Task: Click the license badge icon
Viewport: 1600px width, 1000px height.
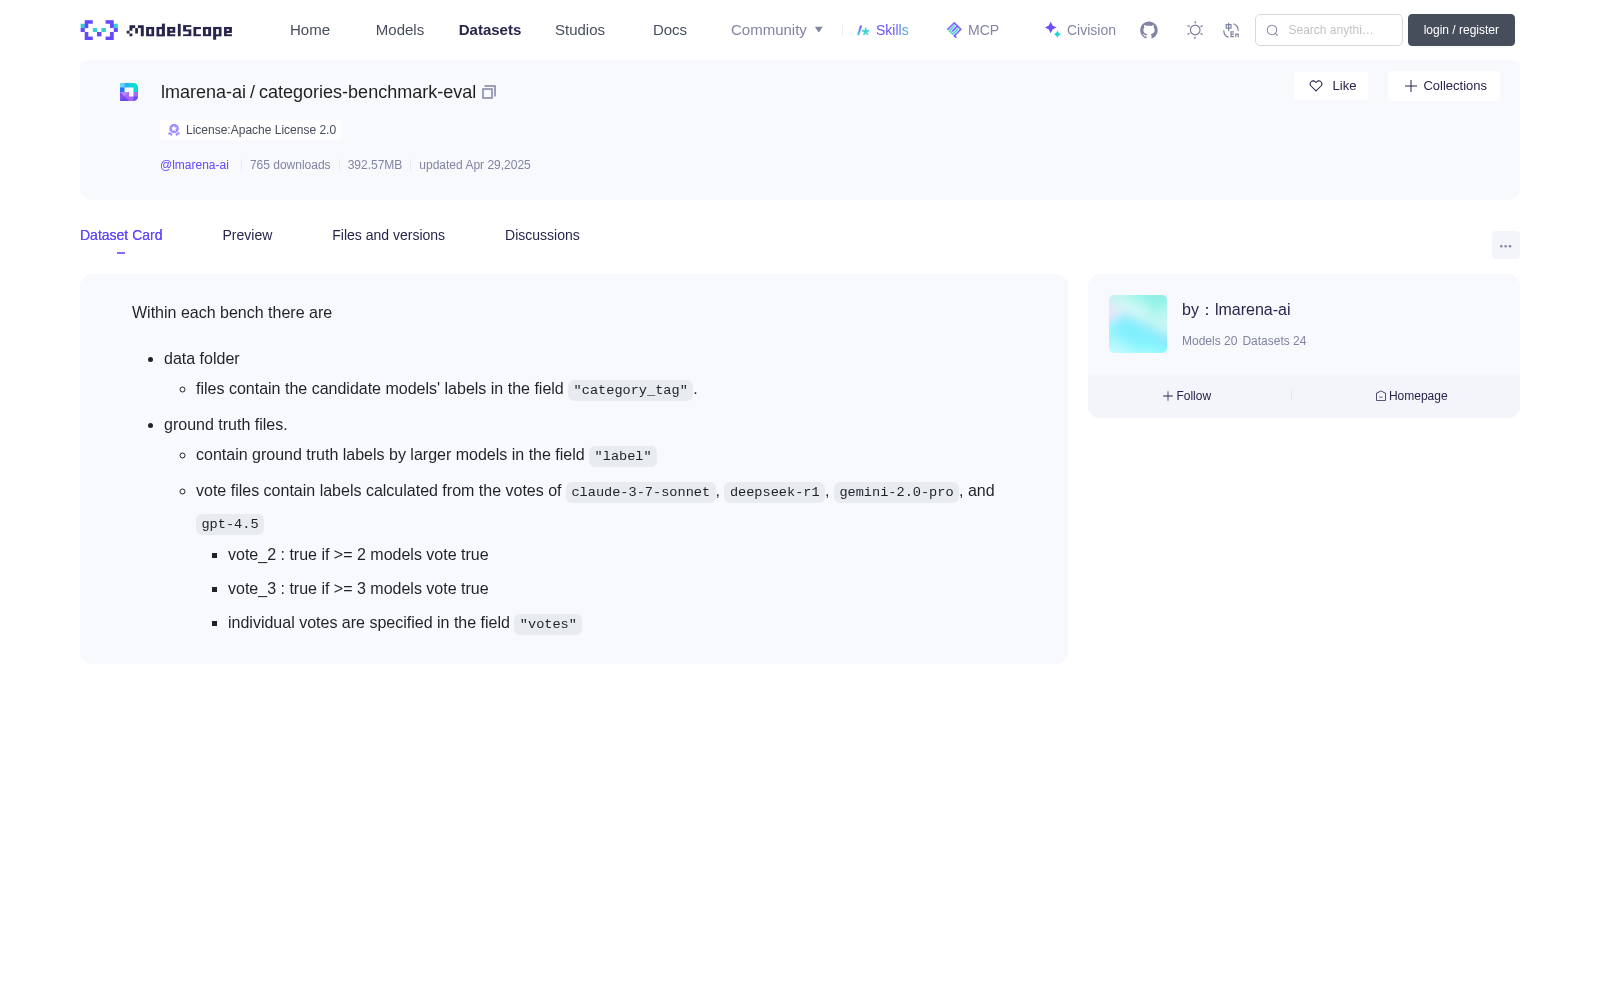Action: (174, 130)
